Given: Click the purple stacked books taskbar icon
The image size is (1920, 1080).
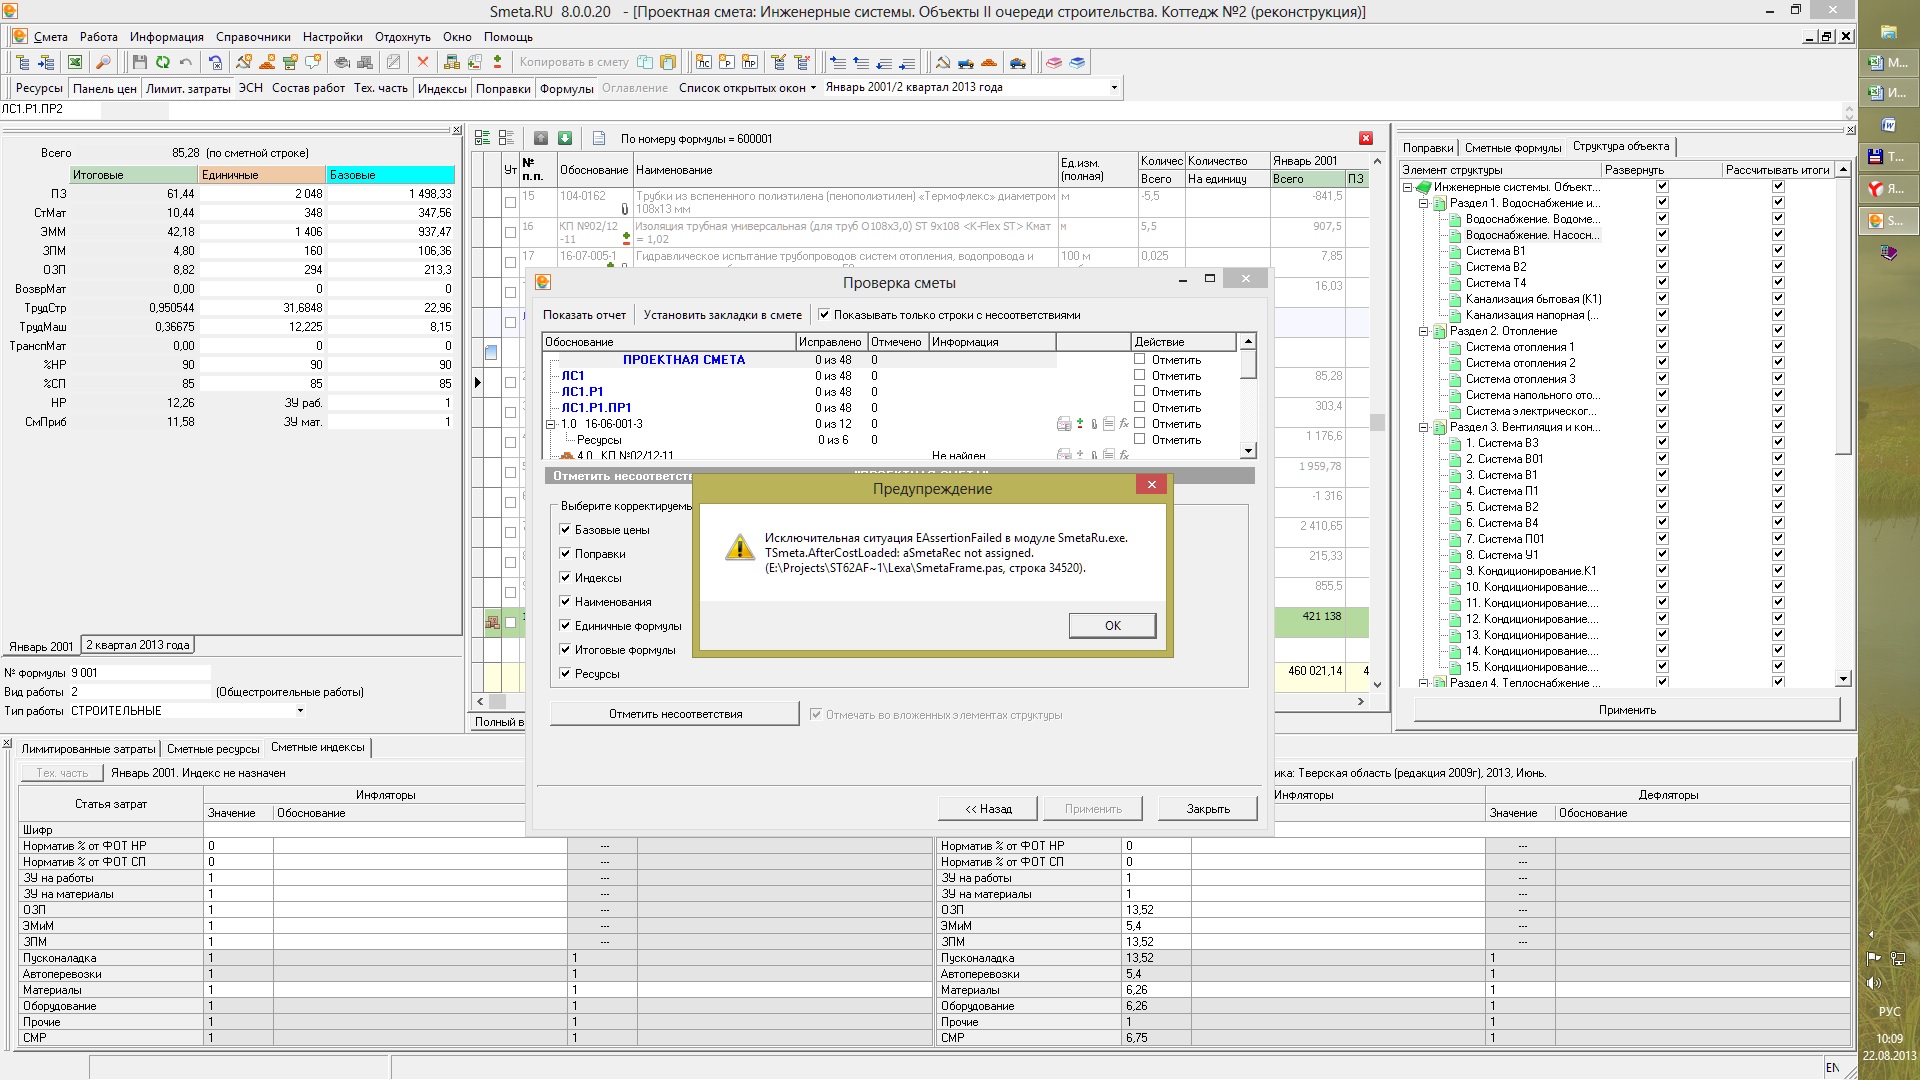Looking at the screenshot, I should 1889,253.
